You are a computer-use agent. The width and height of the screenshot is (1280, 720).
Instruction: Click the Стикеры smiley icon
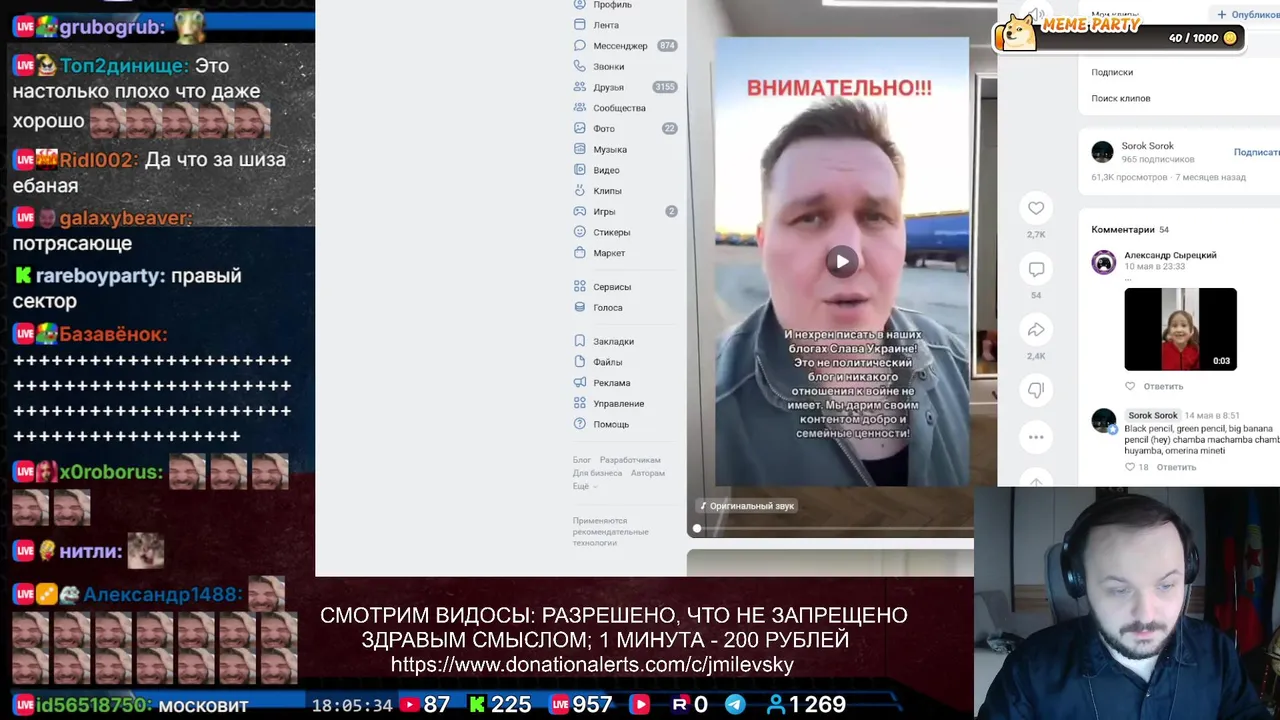click(x=580, y=232)
